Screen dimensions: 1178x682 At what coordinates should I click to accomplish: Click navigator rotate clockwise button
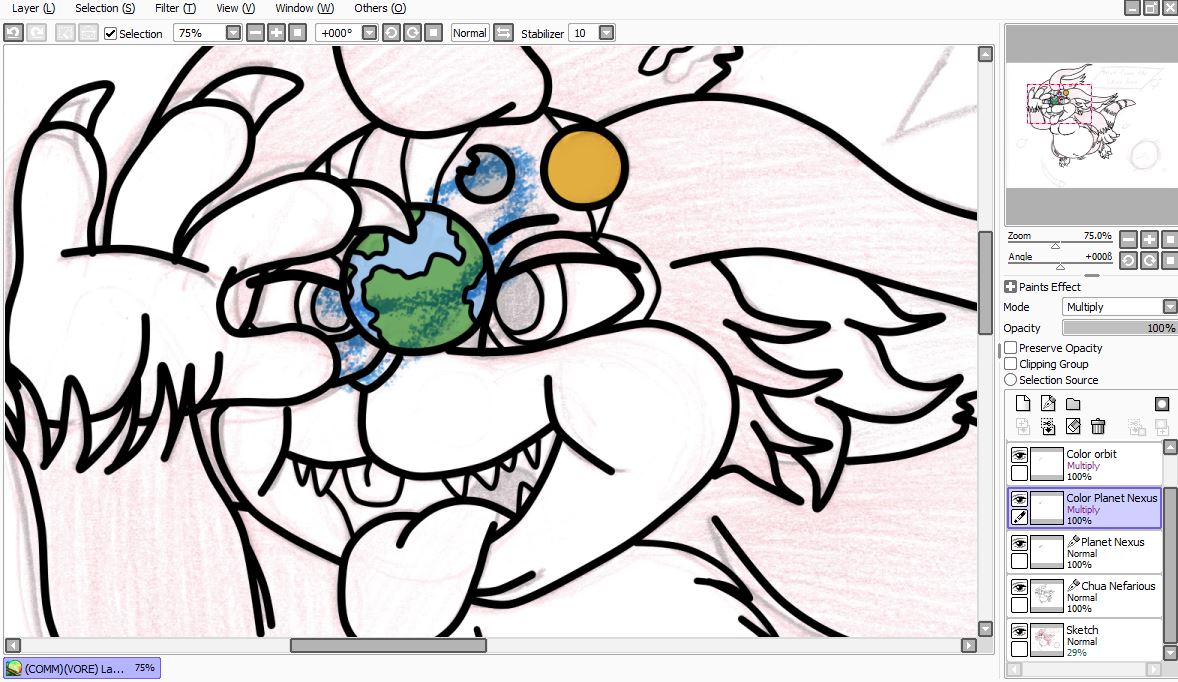[x=1149, y=261]
